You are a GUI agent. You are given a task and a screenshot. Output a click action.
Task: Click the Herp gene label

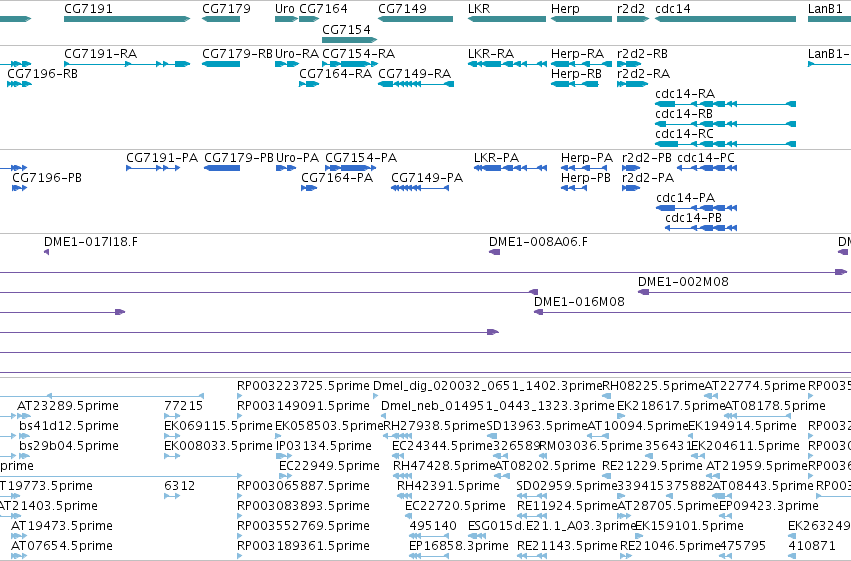(x=565, y=9)
